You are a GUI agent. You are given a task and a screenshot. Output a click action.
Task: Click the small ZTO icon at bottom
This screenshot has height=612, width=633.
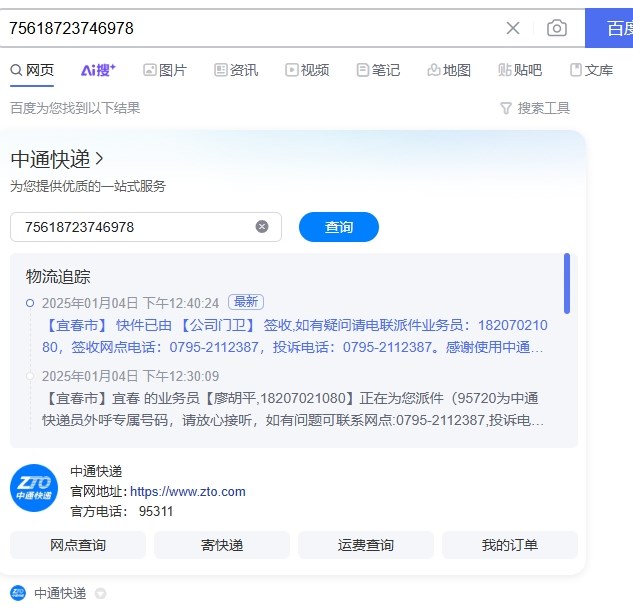(18, 593)
